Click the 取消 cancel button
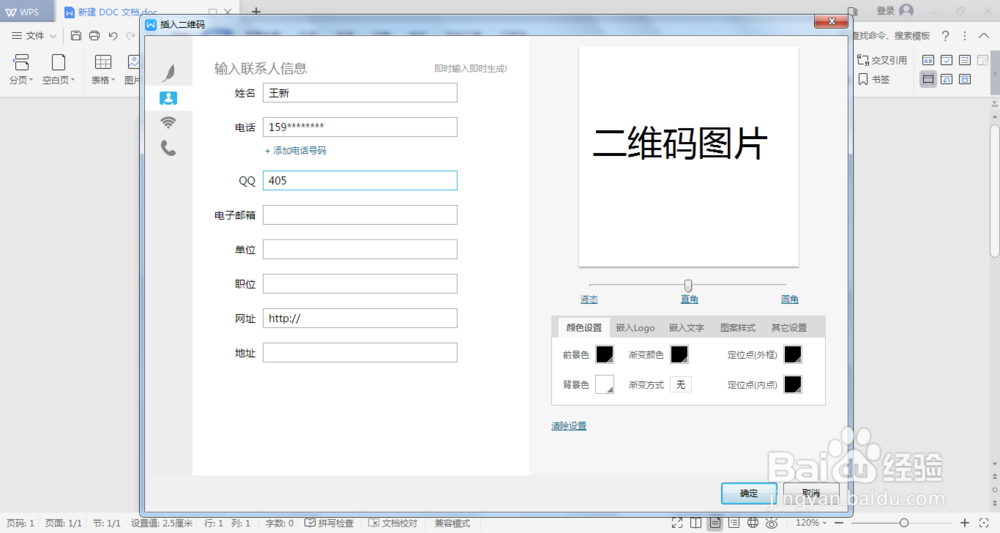This screenshot has height=533, width=1000. tap(811, 493)
